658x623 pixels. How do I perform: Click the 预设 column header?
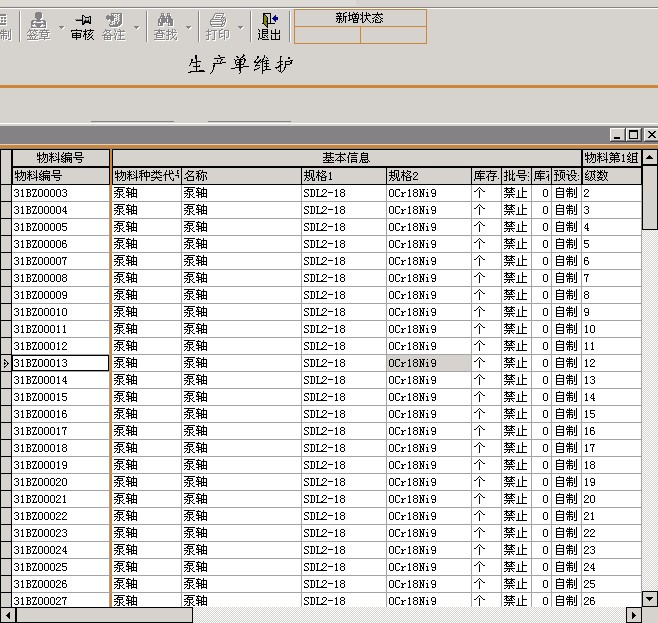tap(566, 175)
